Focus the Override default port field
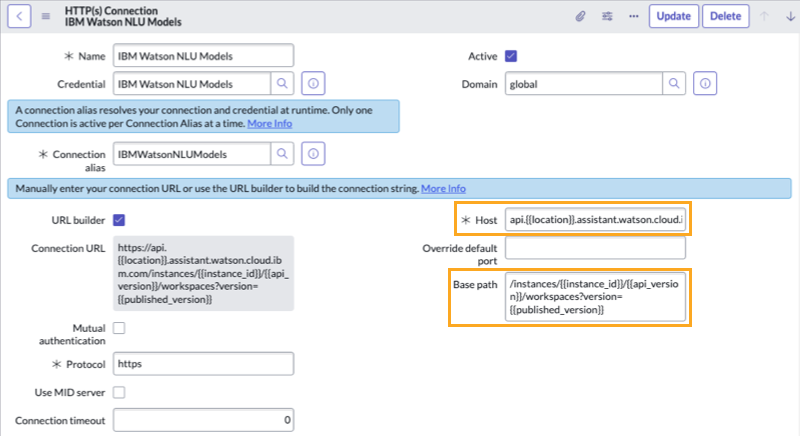Screen dimensions: 800x436 point(595,248)
